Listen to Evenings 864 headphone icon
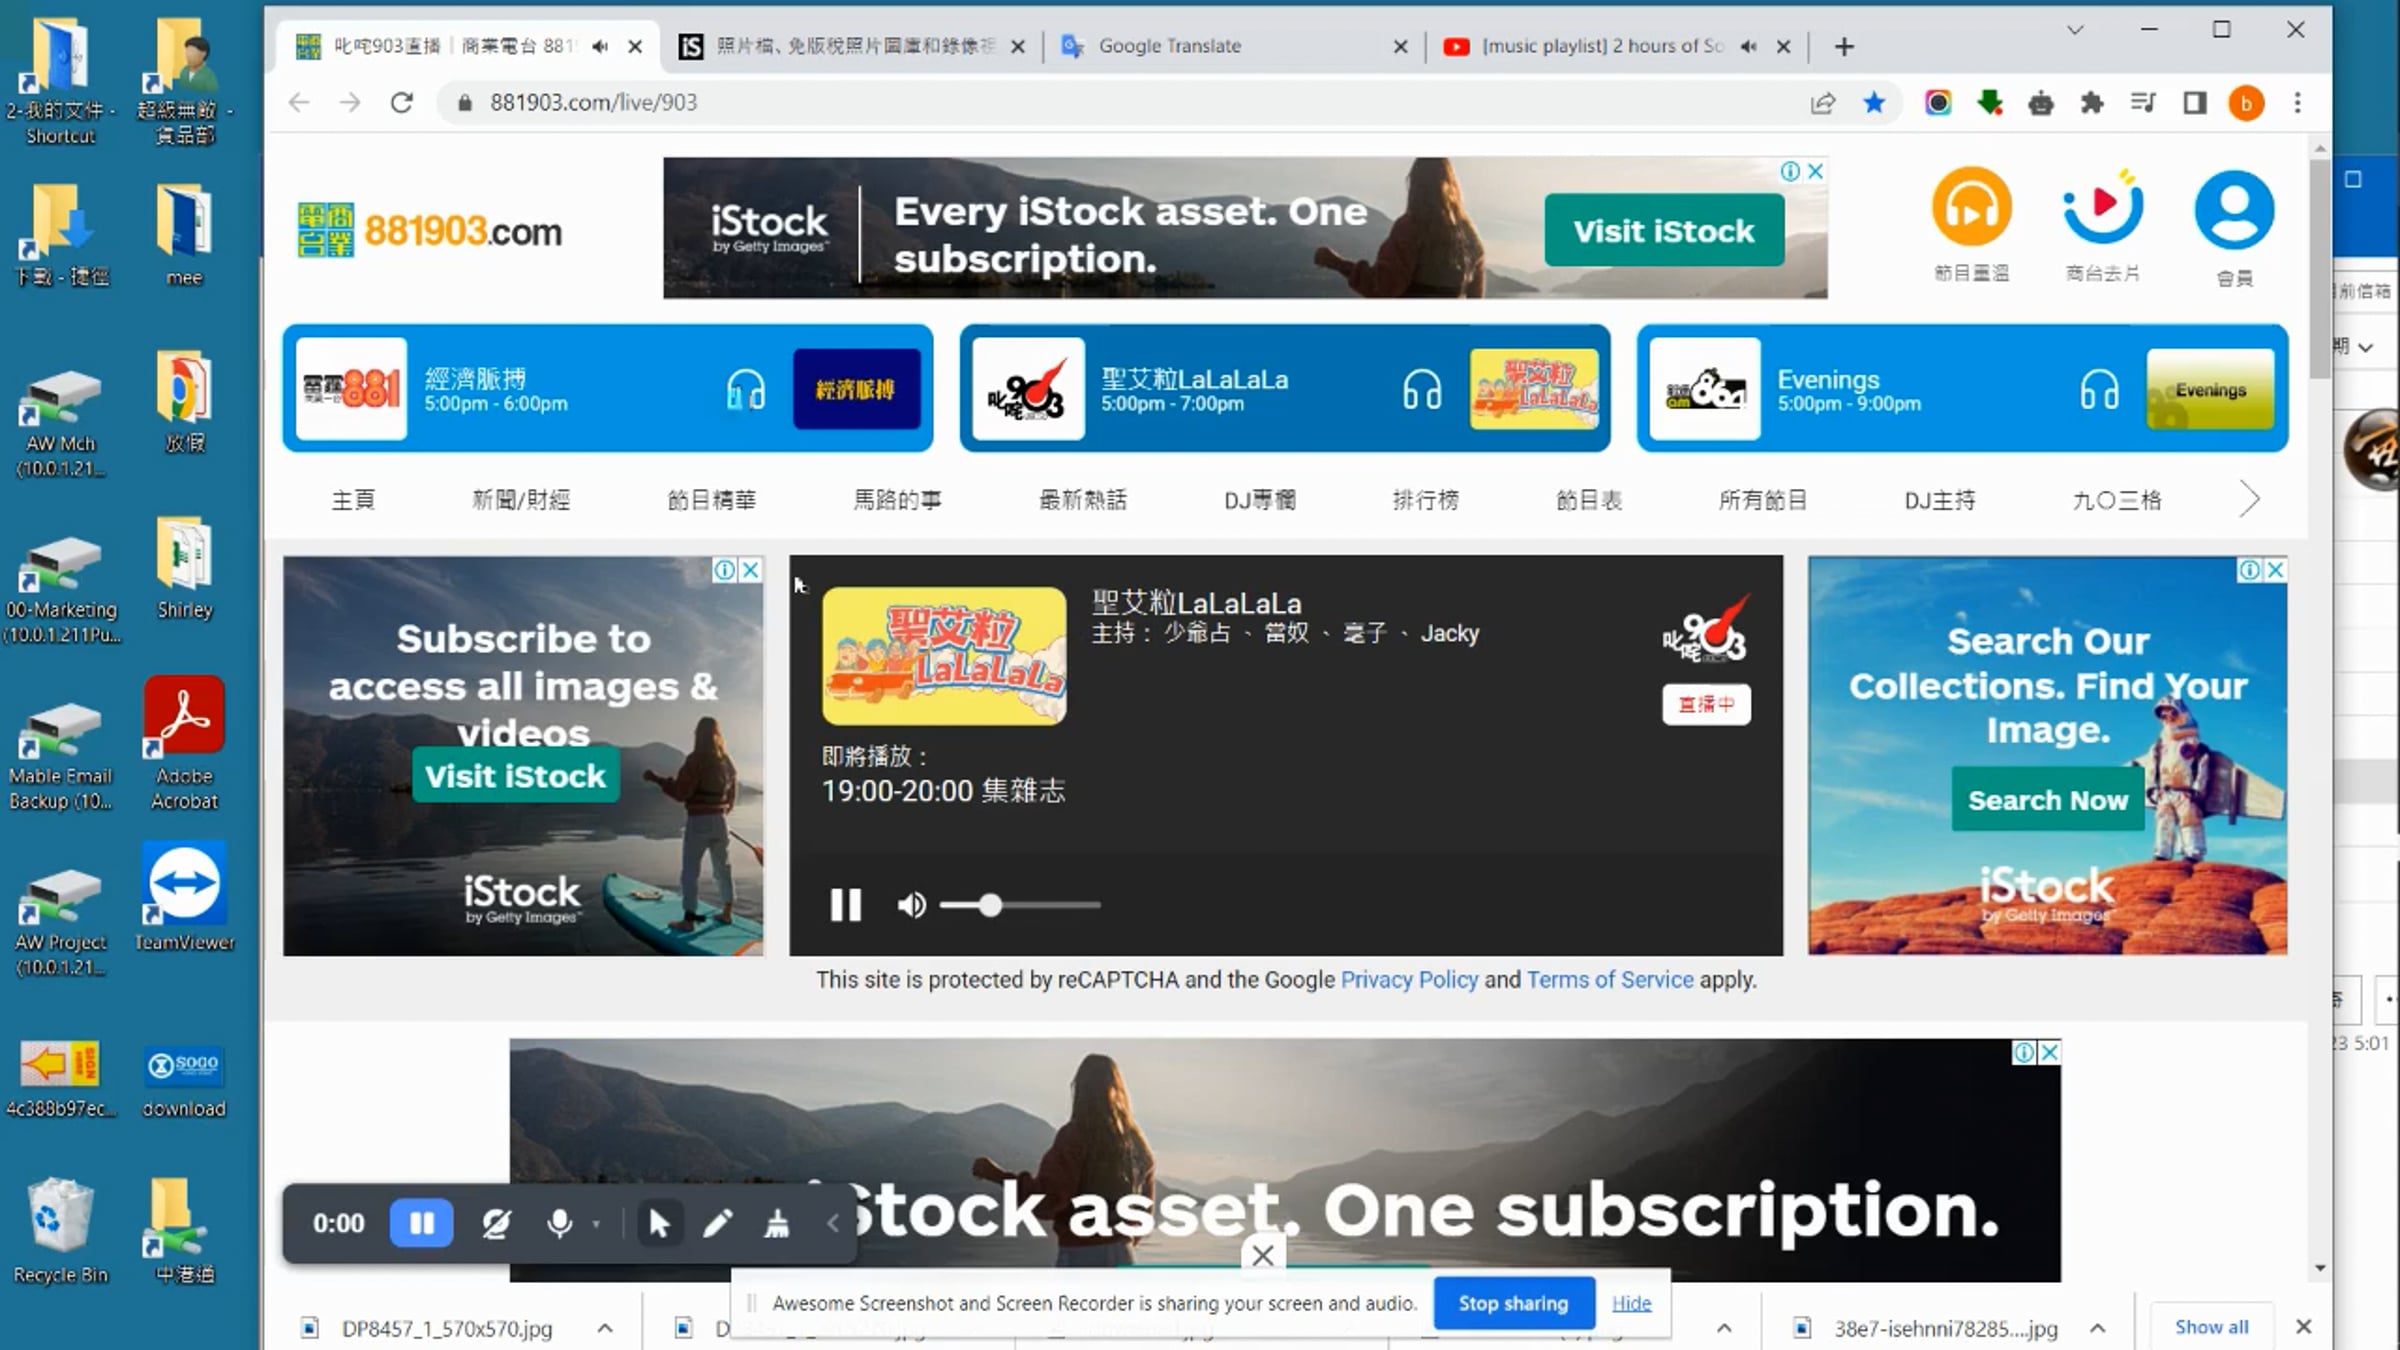Image resolution: width=2400 pixels, height=1350 pixels. [2099, 389]
